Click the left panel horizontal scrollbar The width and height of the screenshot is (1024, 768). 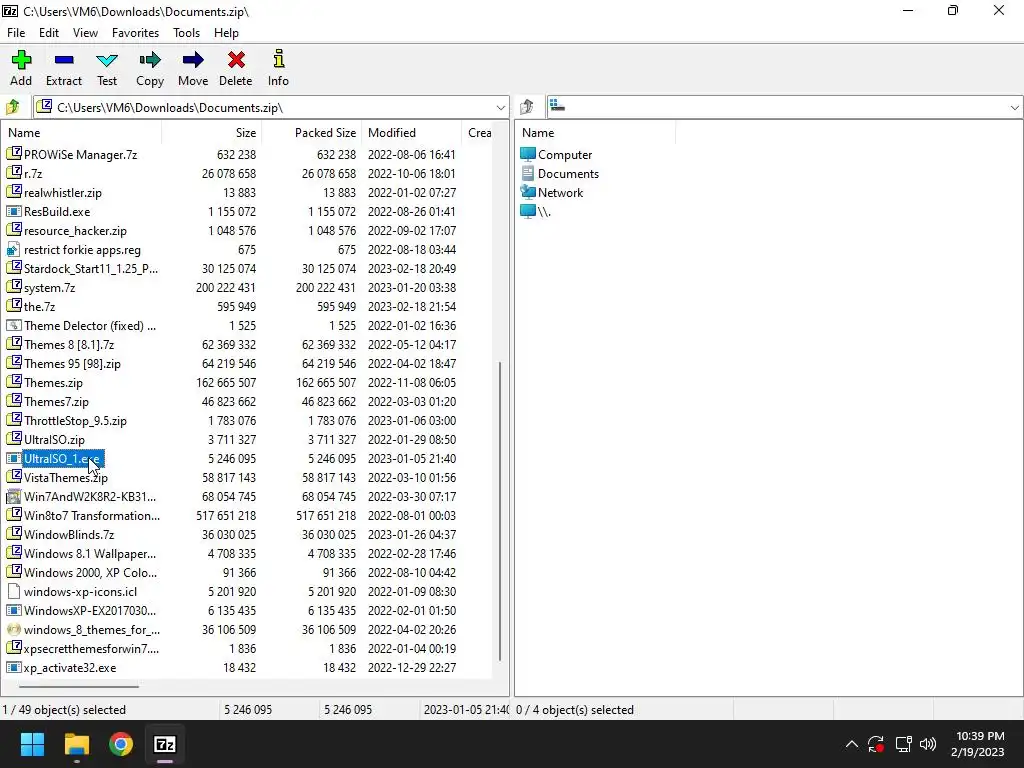[79, 686]
